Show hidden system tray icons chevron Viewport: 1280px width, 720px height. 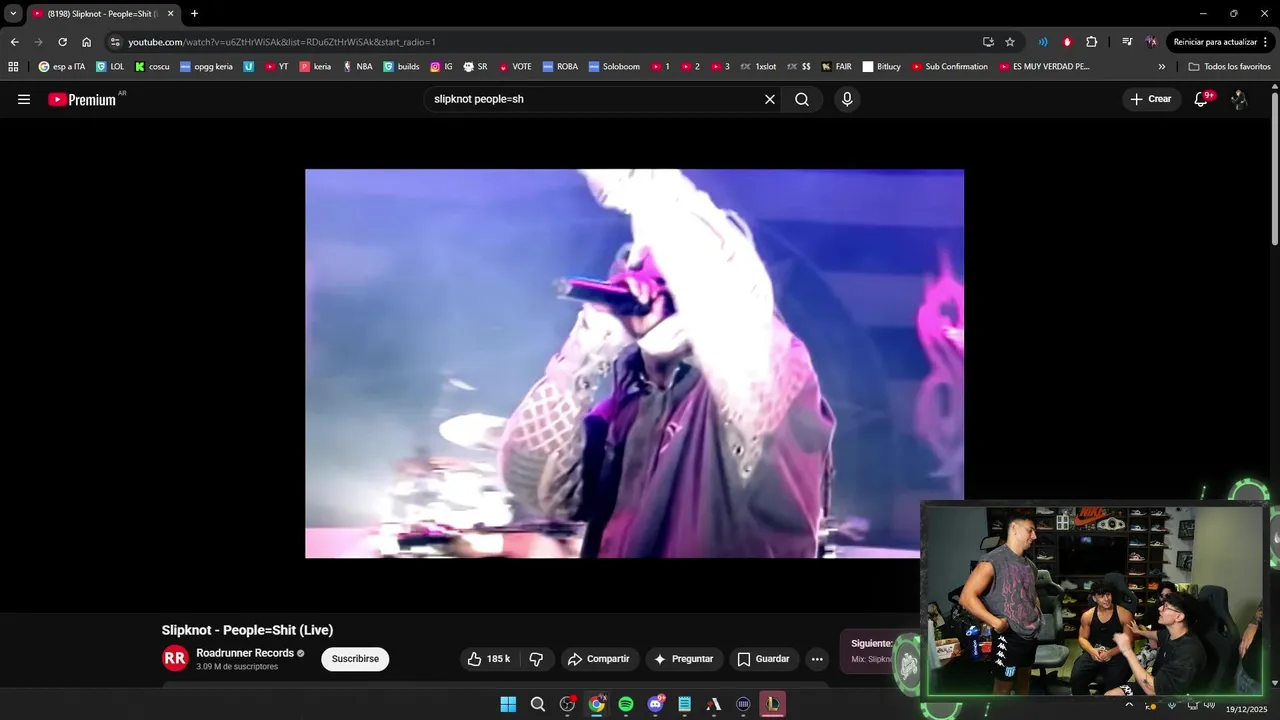pos(1129,705)
